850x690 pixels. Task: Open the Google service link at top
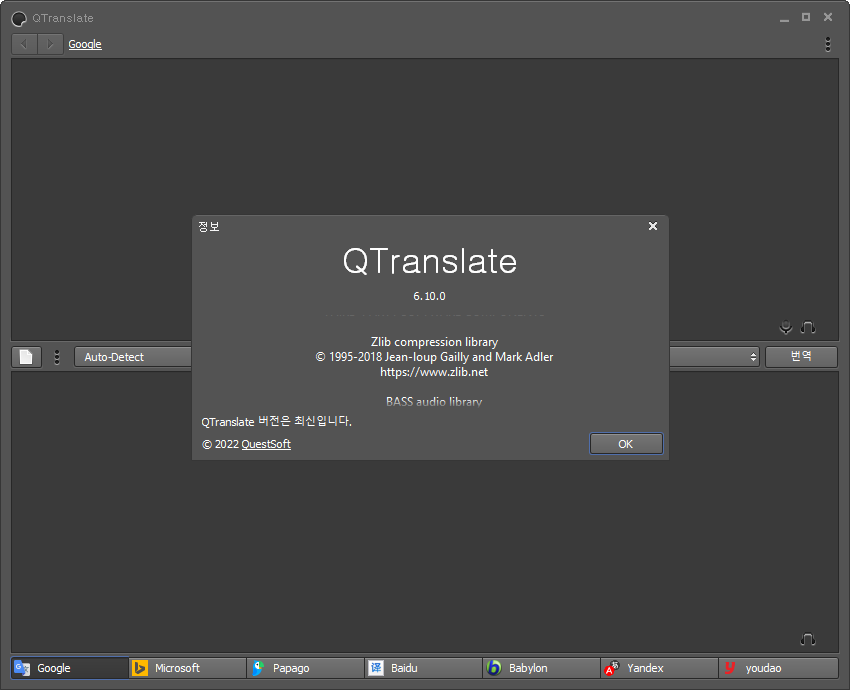click(x=85, y=44)
